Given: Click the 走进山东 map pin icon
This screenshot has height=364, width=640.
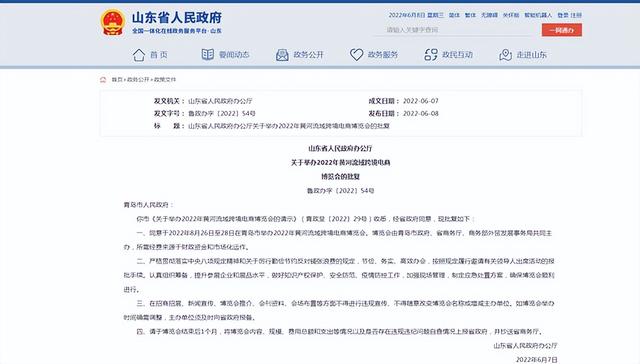Looking at the screenshot, I should click(x=505, y=55).
